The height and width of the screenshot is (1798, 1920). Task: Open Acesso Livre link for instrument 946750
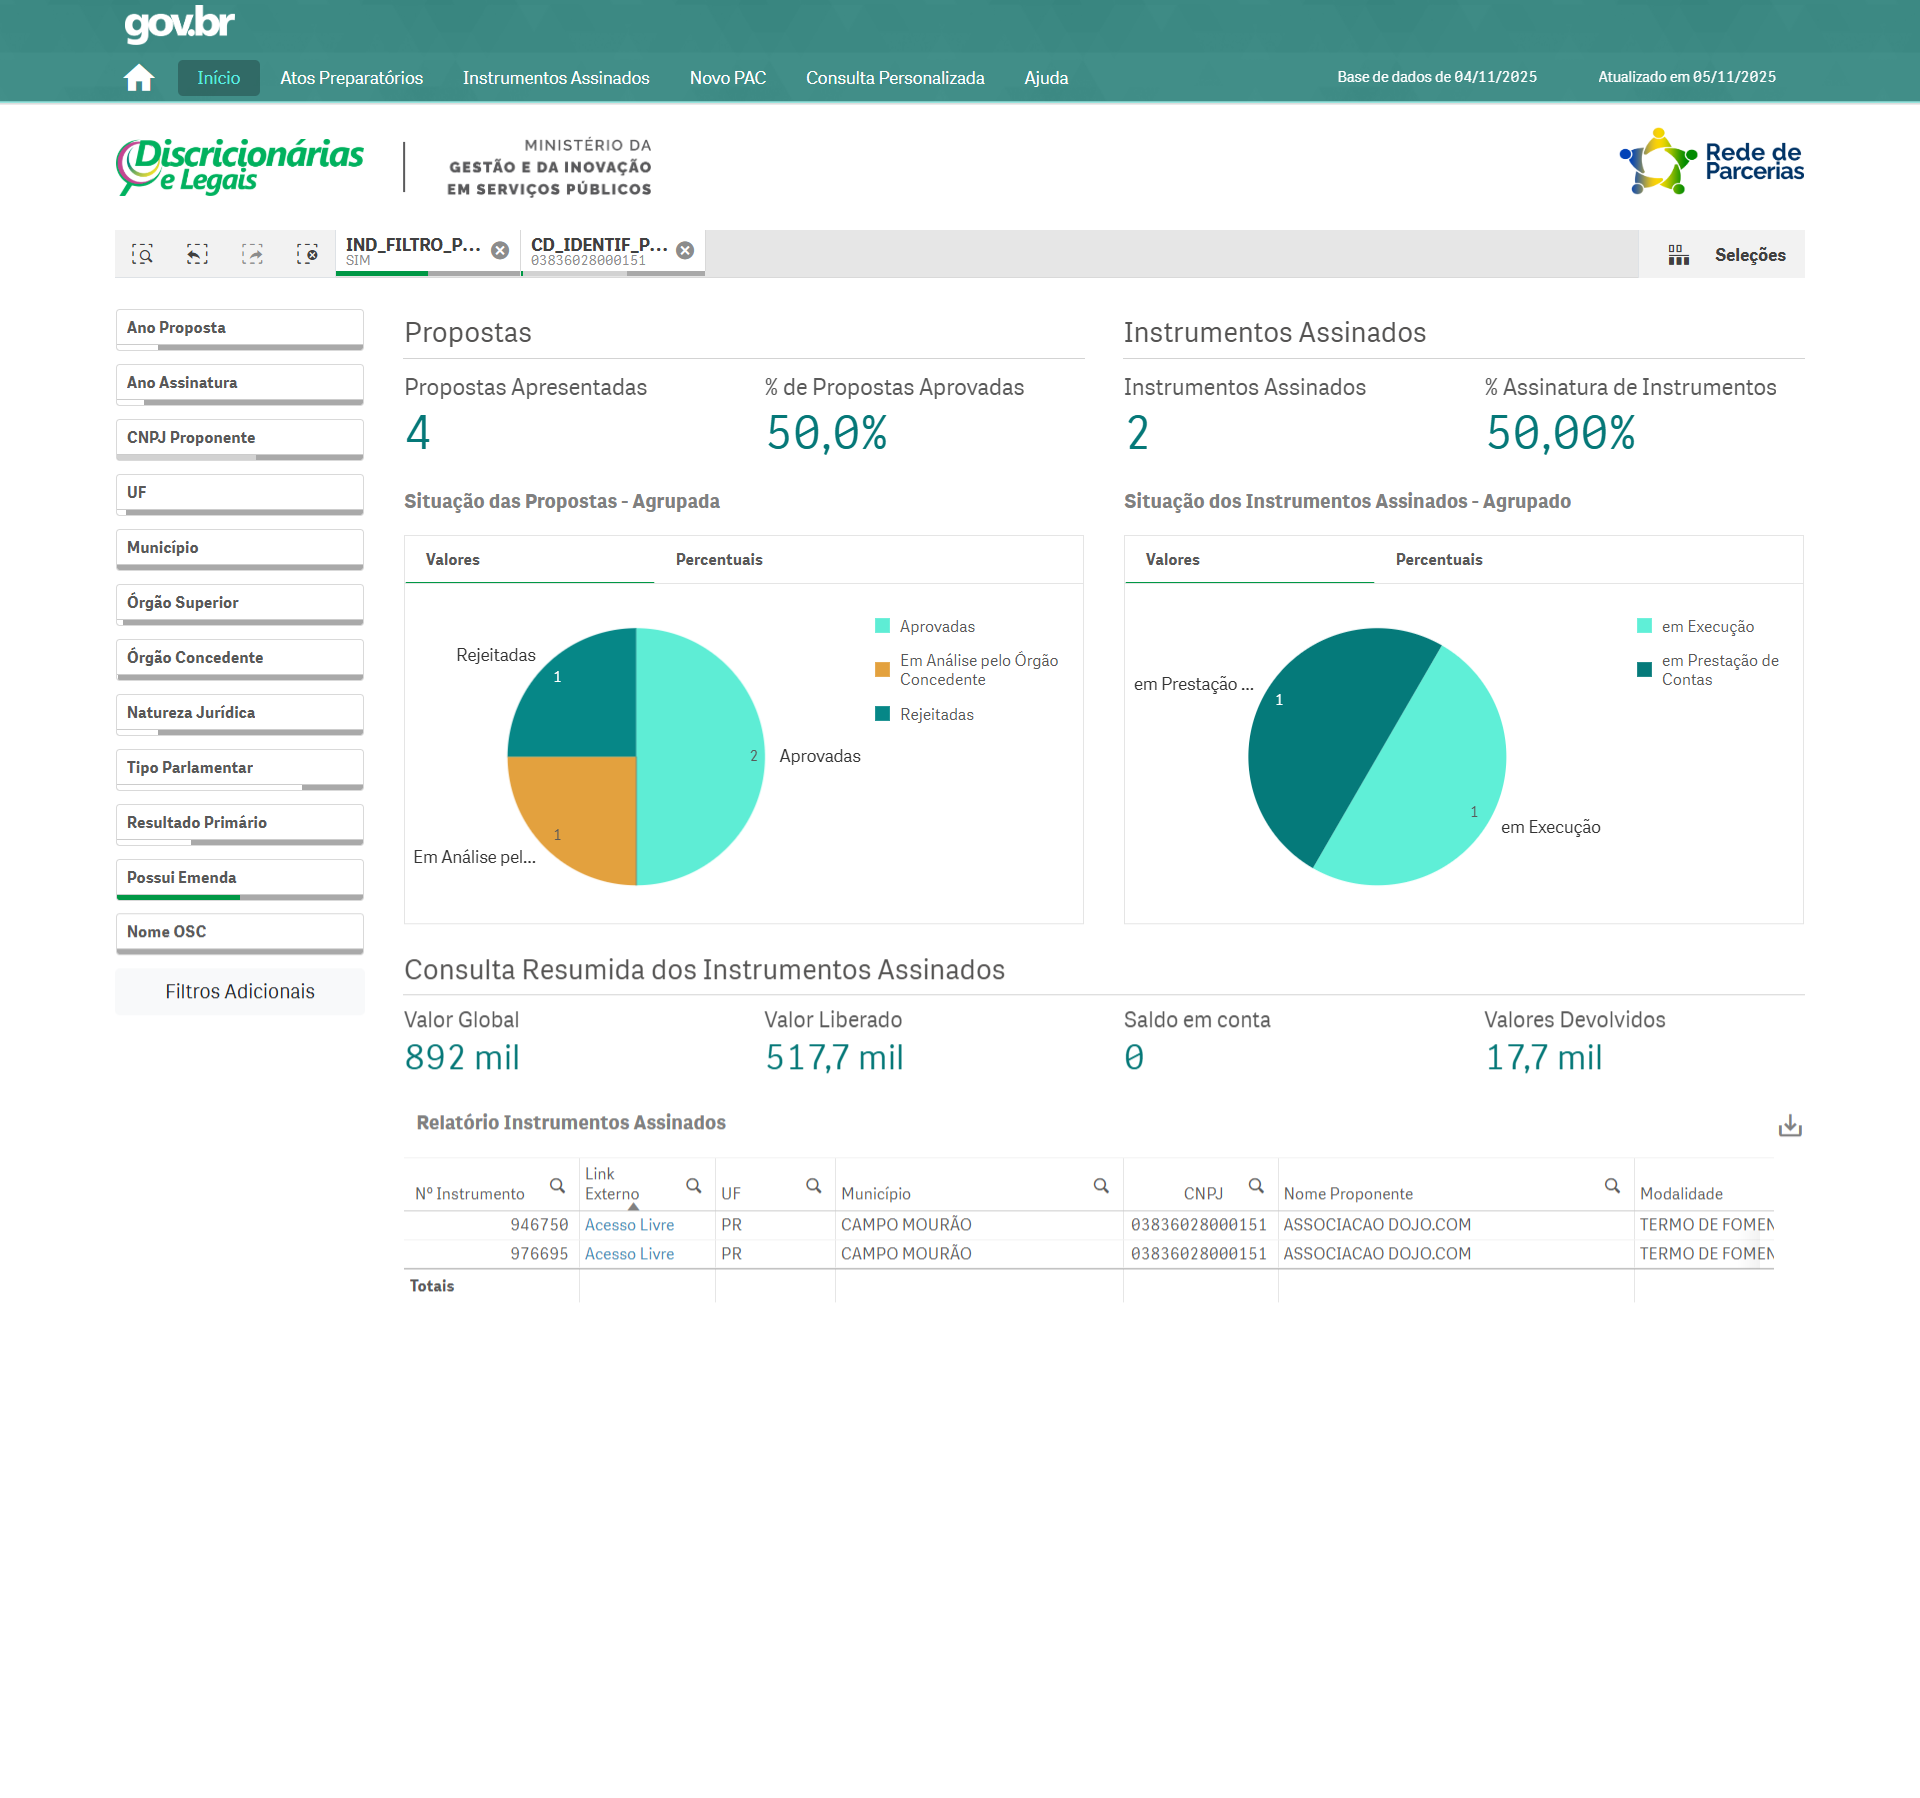pyautogui.click(x=629, y=1225)
